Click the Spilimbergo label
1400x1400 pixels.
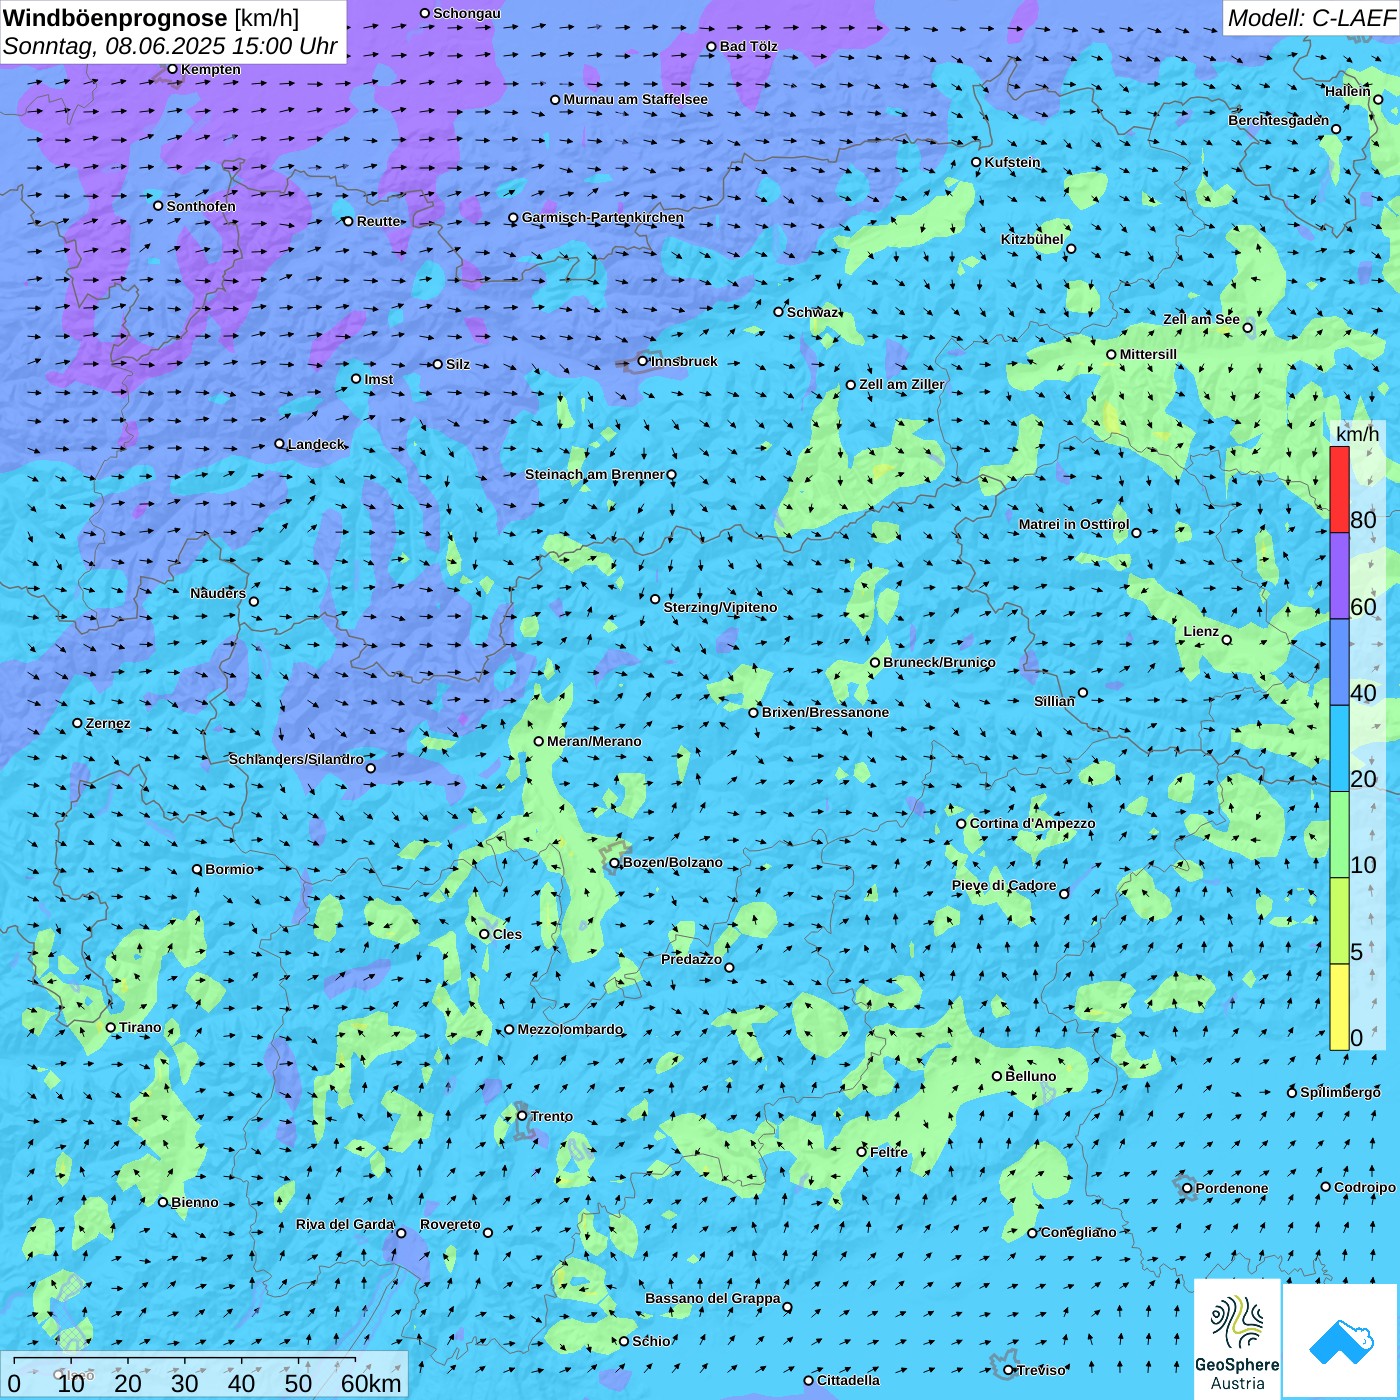click(1340, 1092)
